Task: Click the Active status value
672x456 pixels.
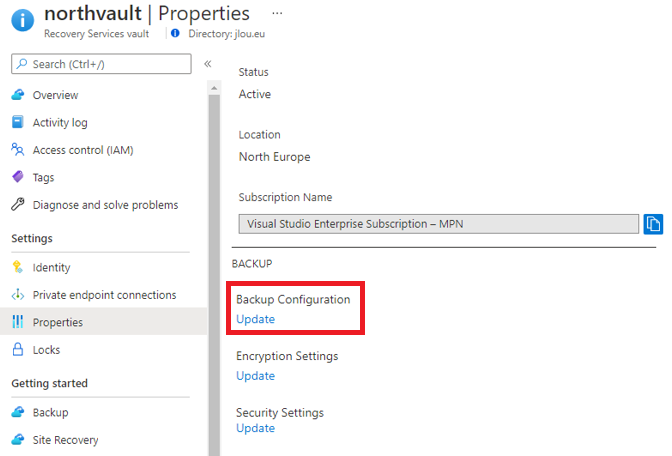Action: click(255, 94)
